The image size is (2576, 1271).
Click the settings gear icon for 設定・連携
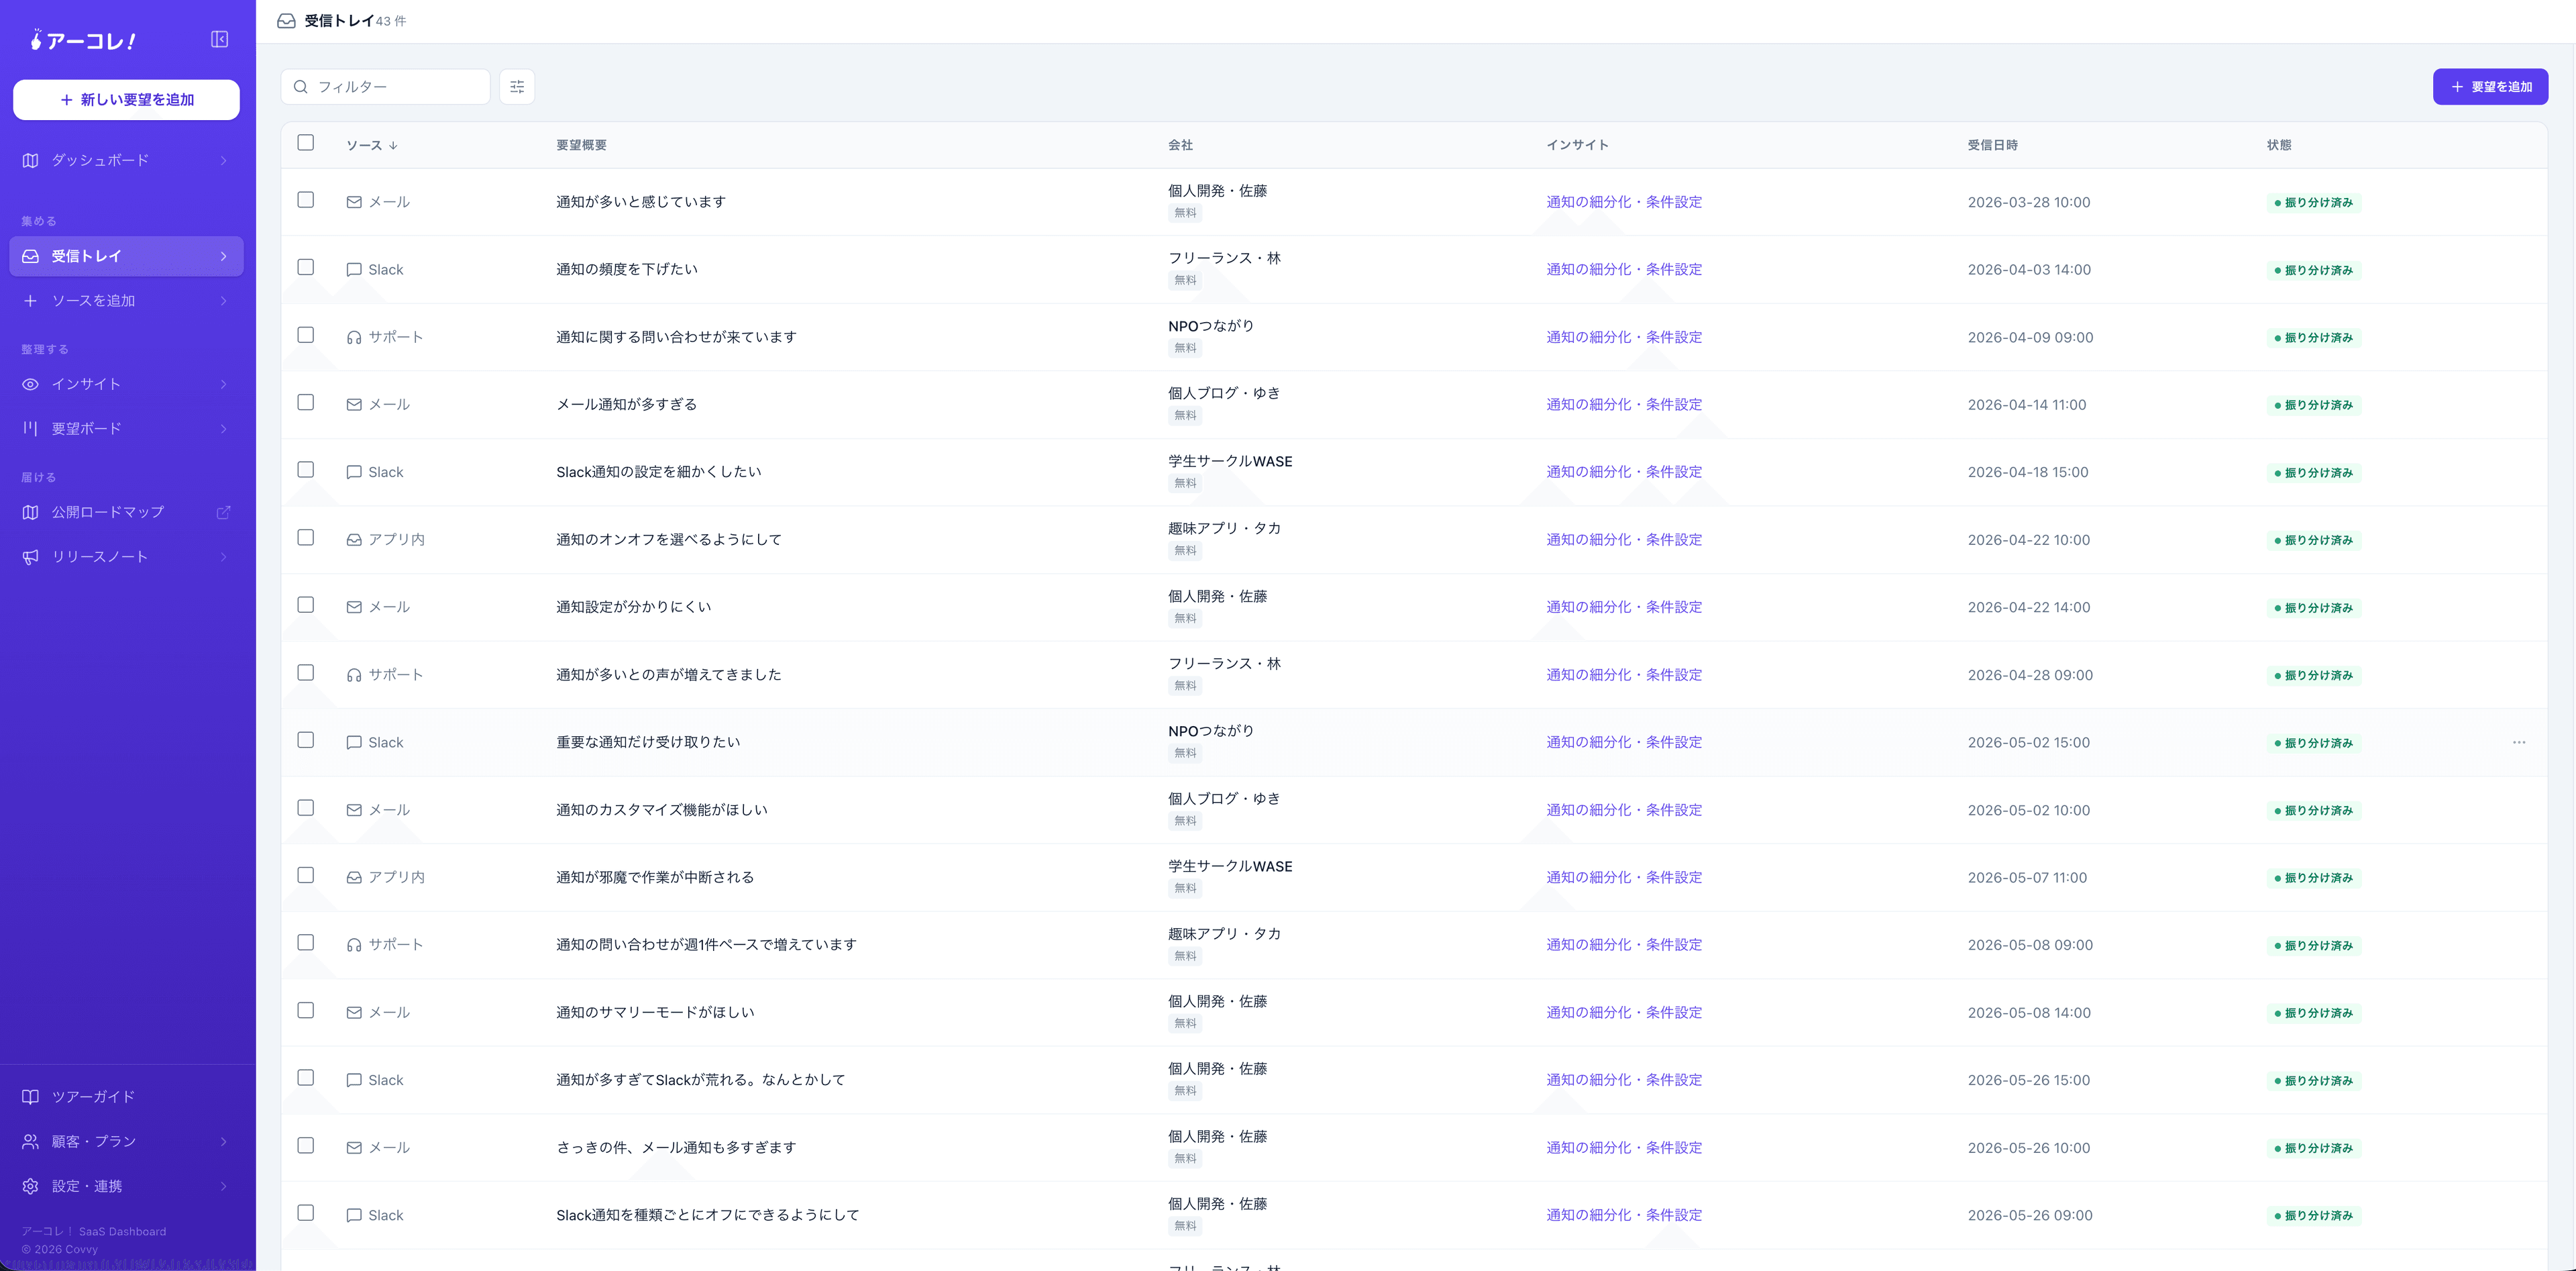tap(31, 1186)
